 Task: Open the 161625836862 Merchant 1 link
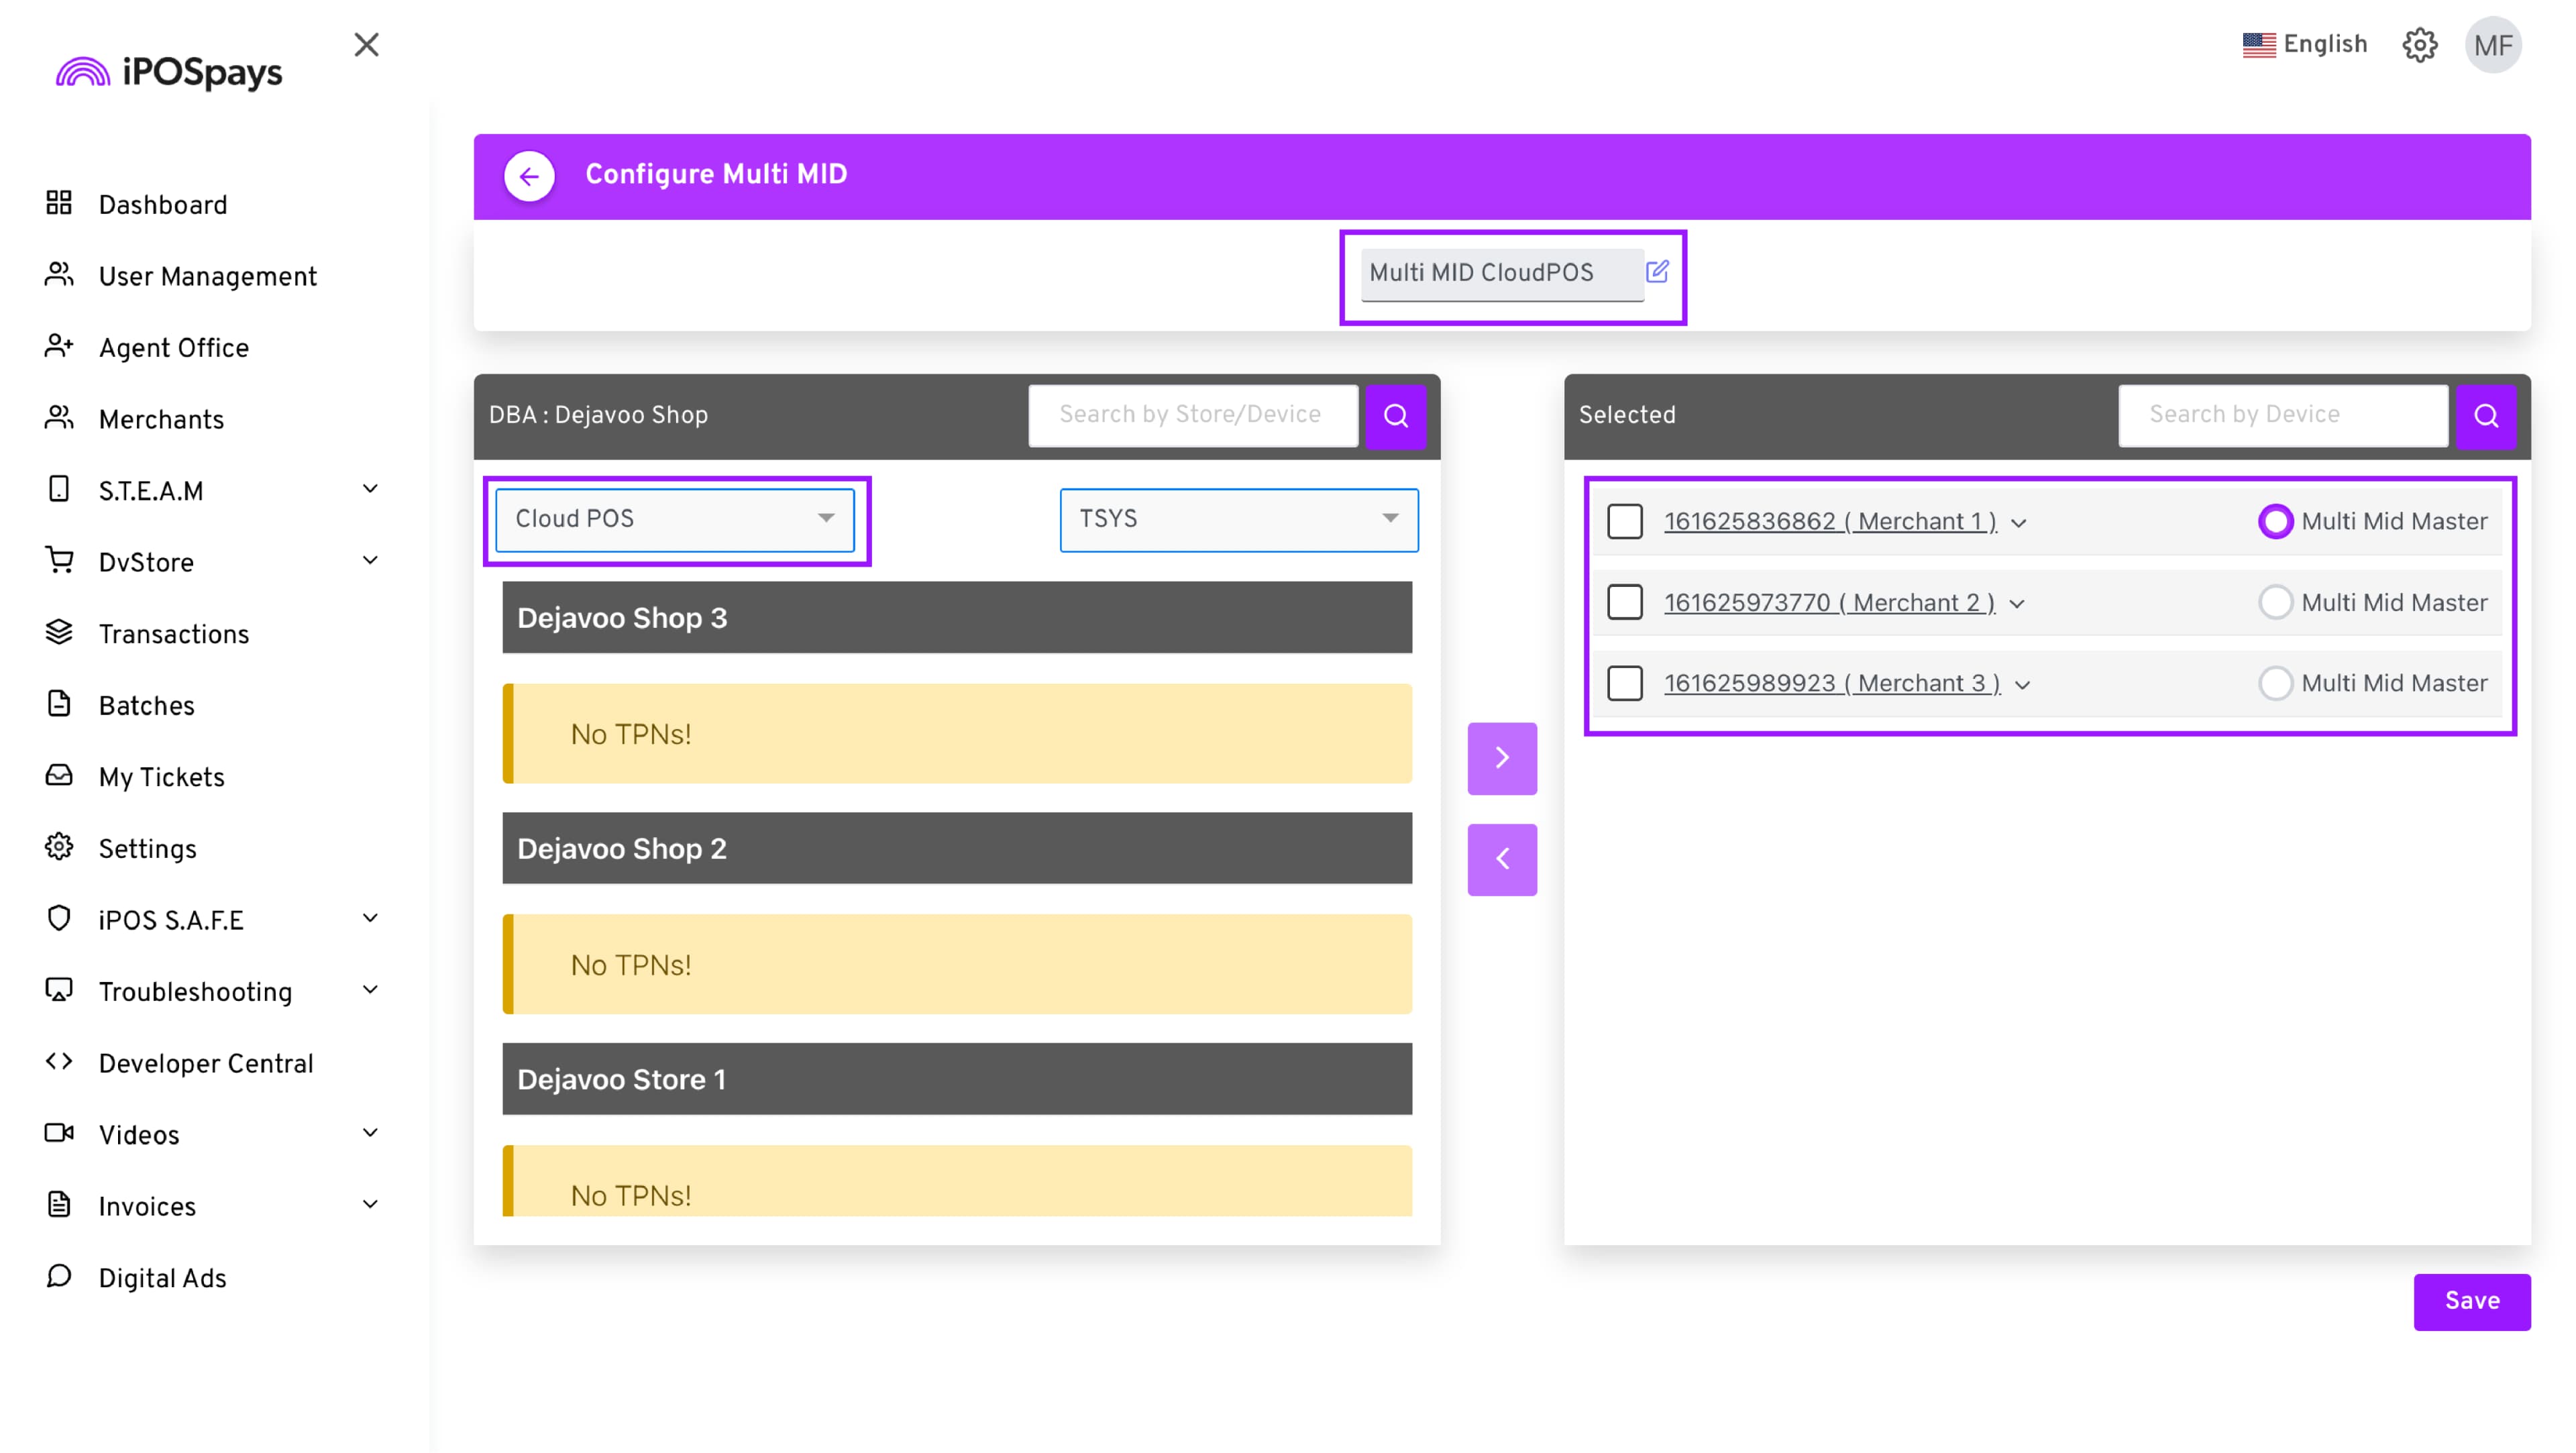tap(1829, 521)
